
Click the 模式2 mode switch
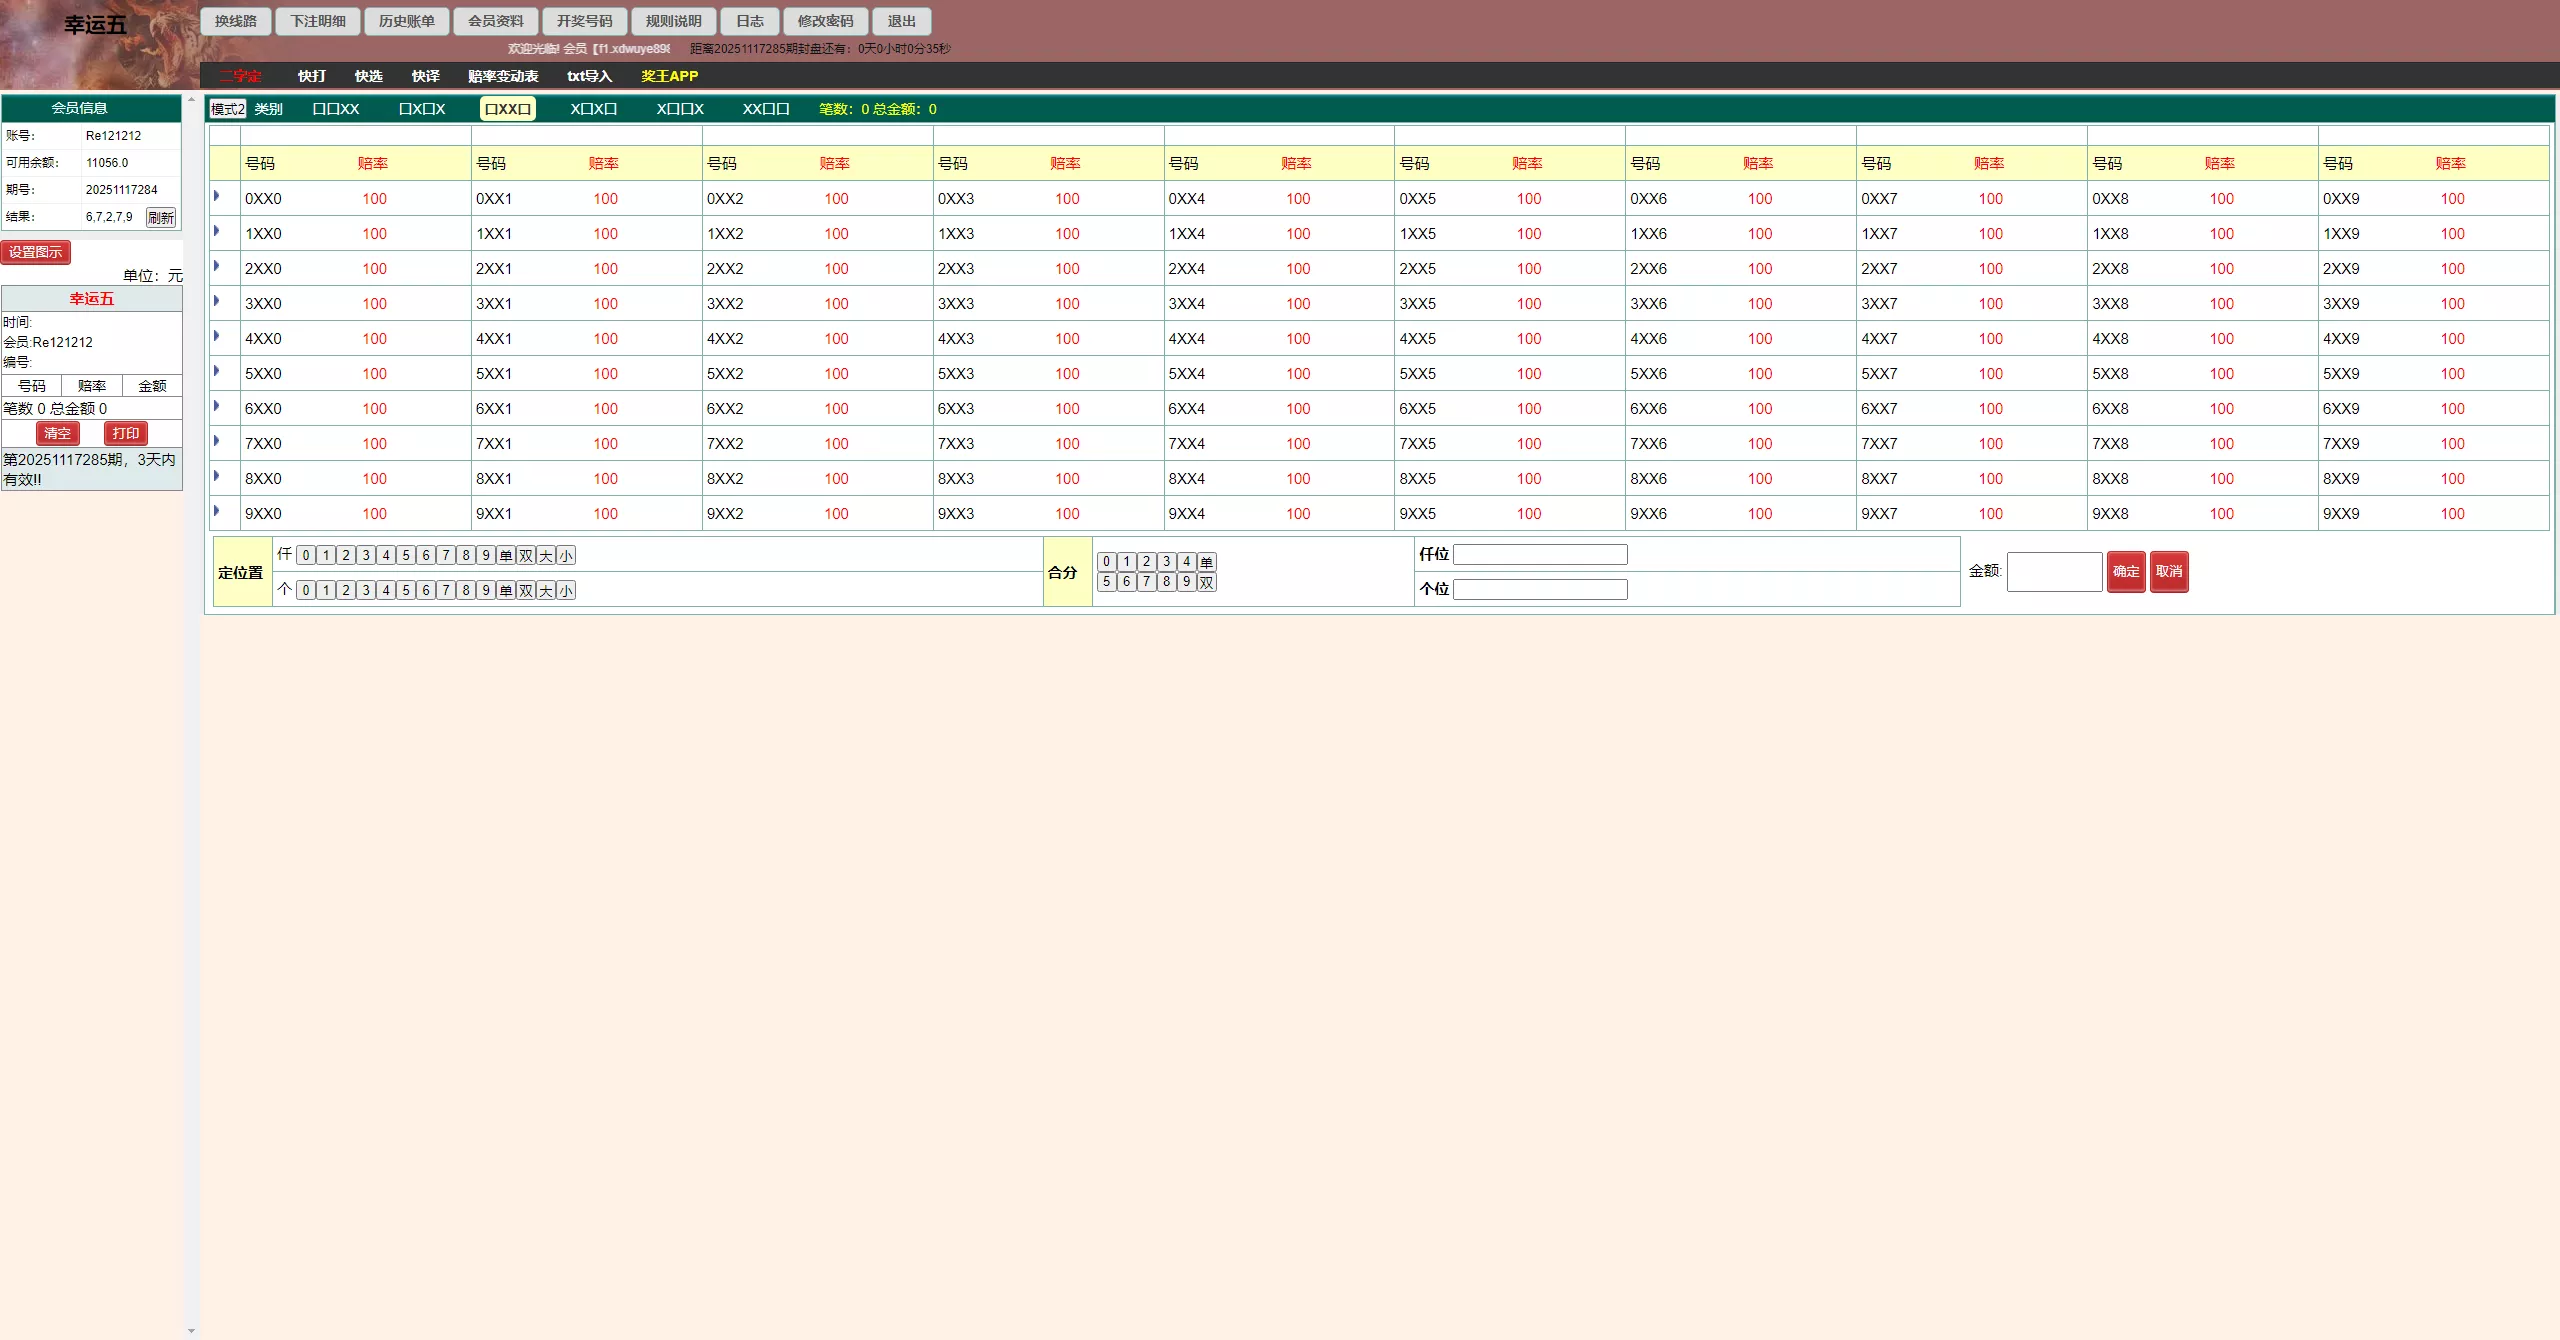pyautogui.click(x=228, y=109)
